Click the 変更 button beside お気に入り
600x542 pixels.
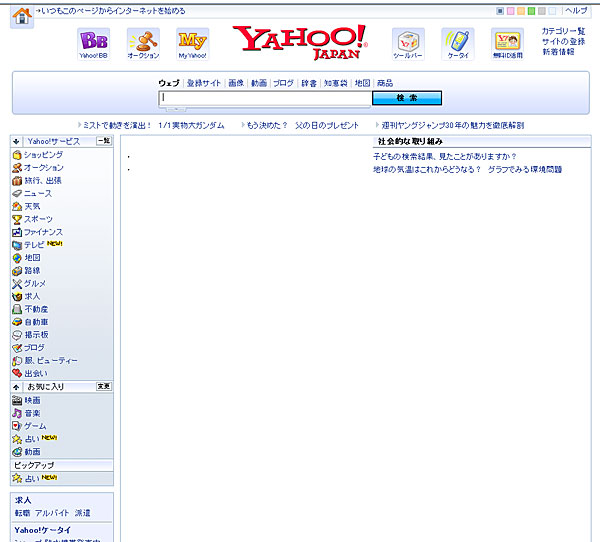click(x=104, y=387)
